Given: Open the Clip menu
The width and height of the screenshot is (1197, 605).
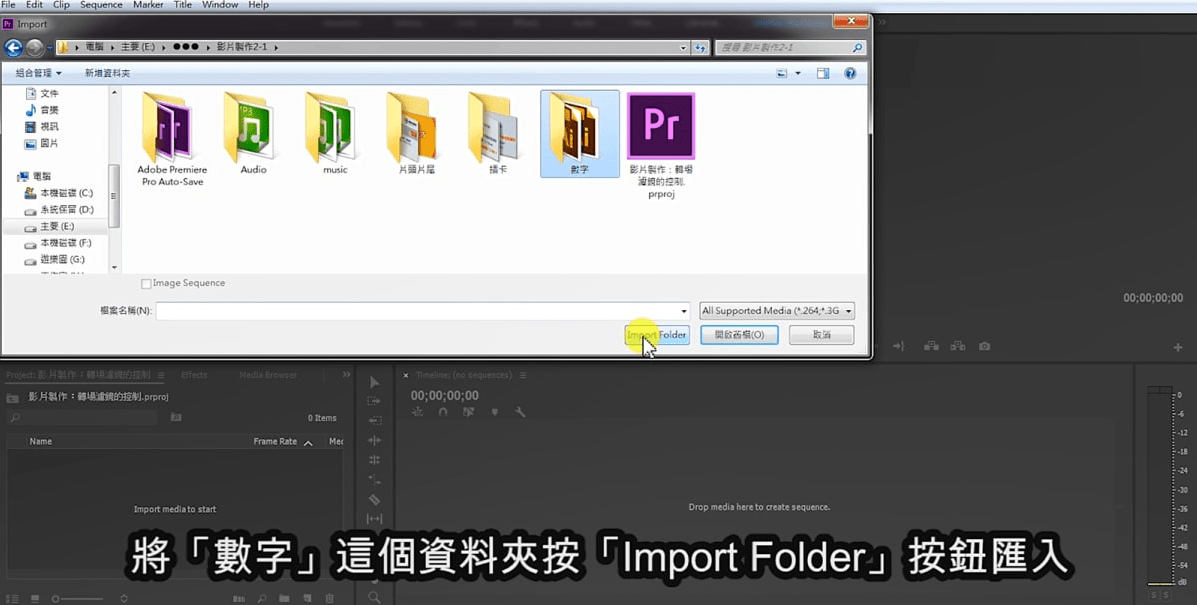Looking at the screenshot, I should pos(61,5).
